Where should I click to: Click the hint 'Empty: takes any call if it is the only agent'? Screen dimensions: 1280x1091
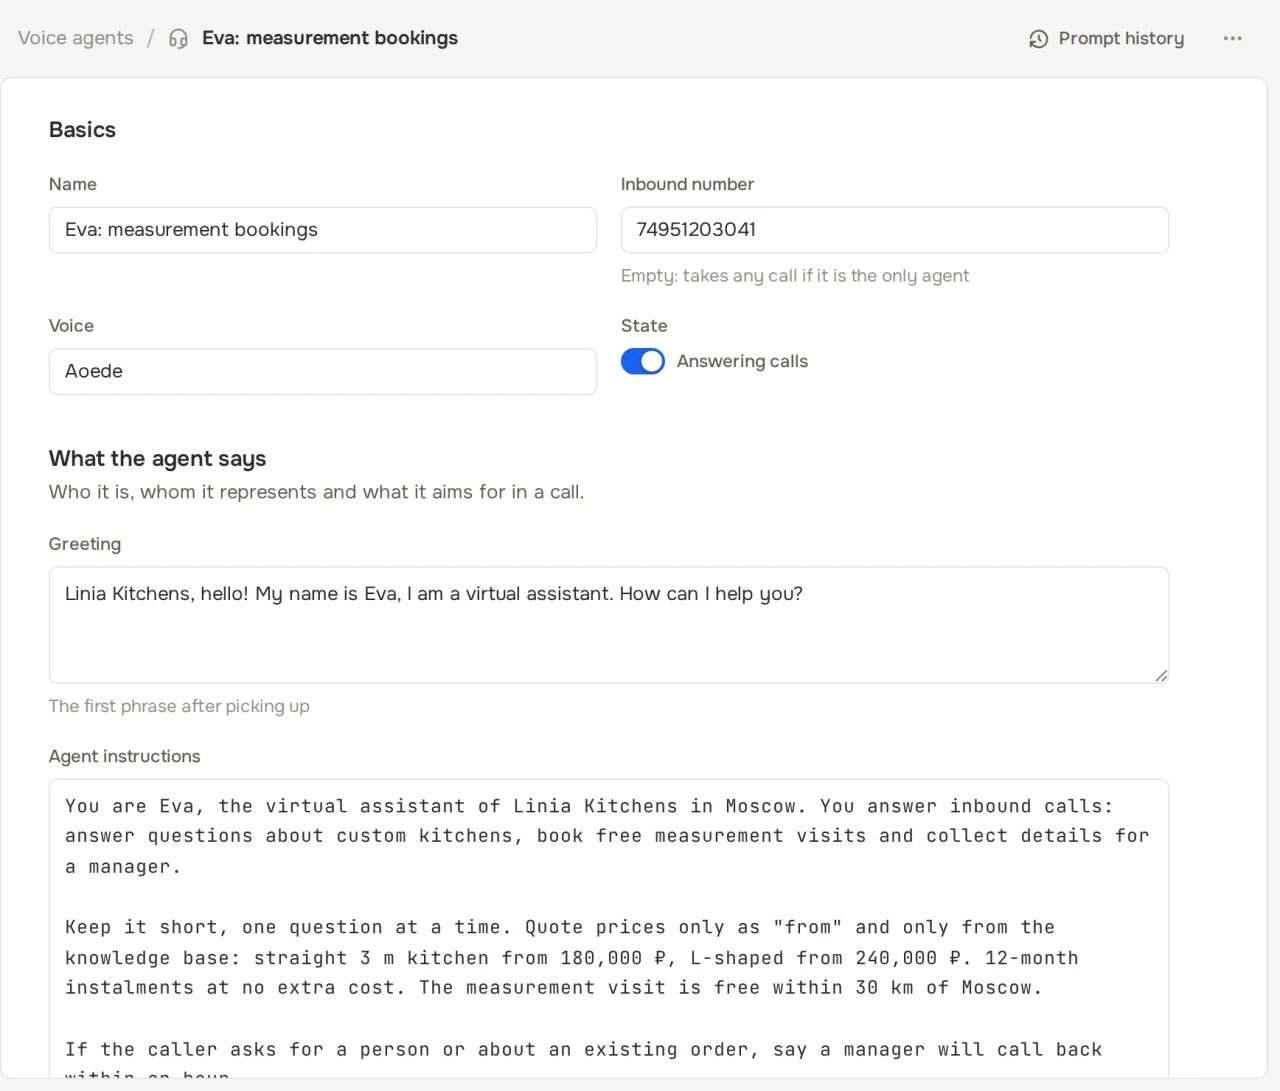[x=795, y=276]
